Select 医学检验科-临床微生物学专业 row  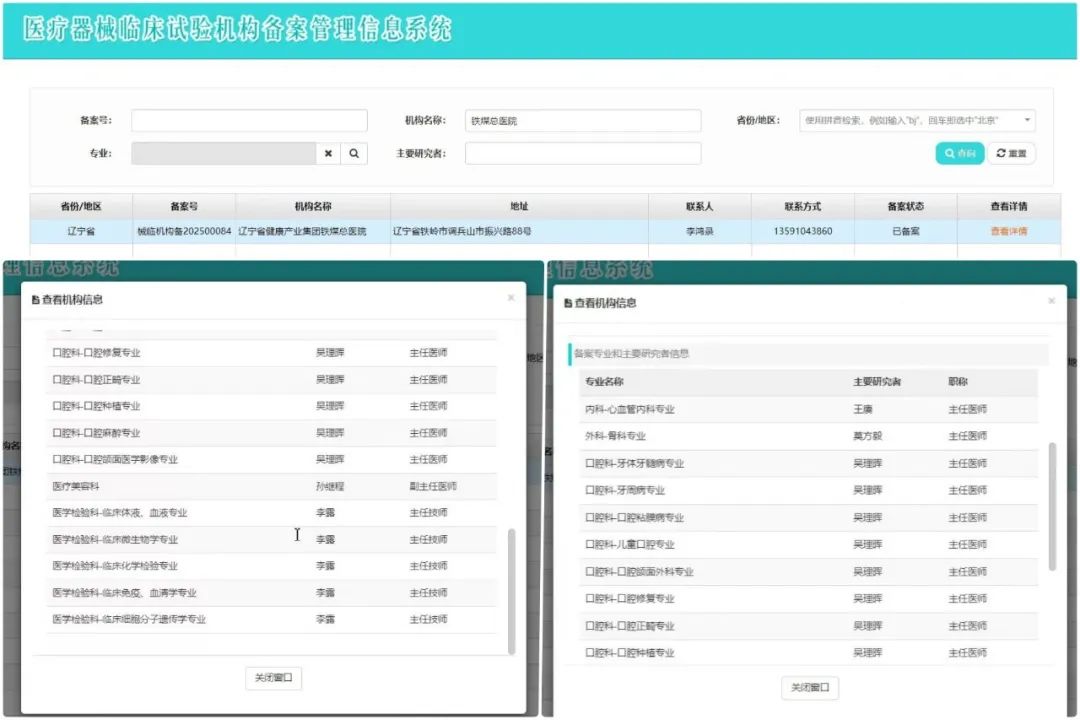click(x=271, y=539)
